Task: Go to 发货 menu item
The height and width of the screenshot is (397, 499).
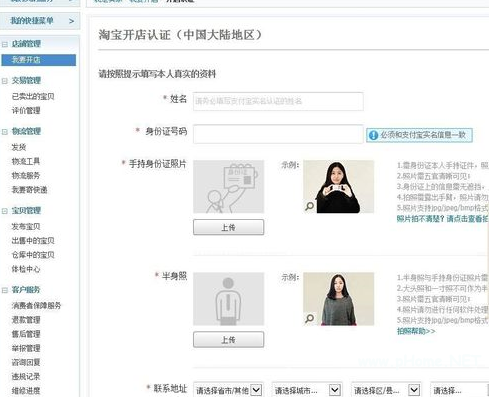Action: click(x=19, y=147)
